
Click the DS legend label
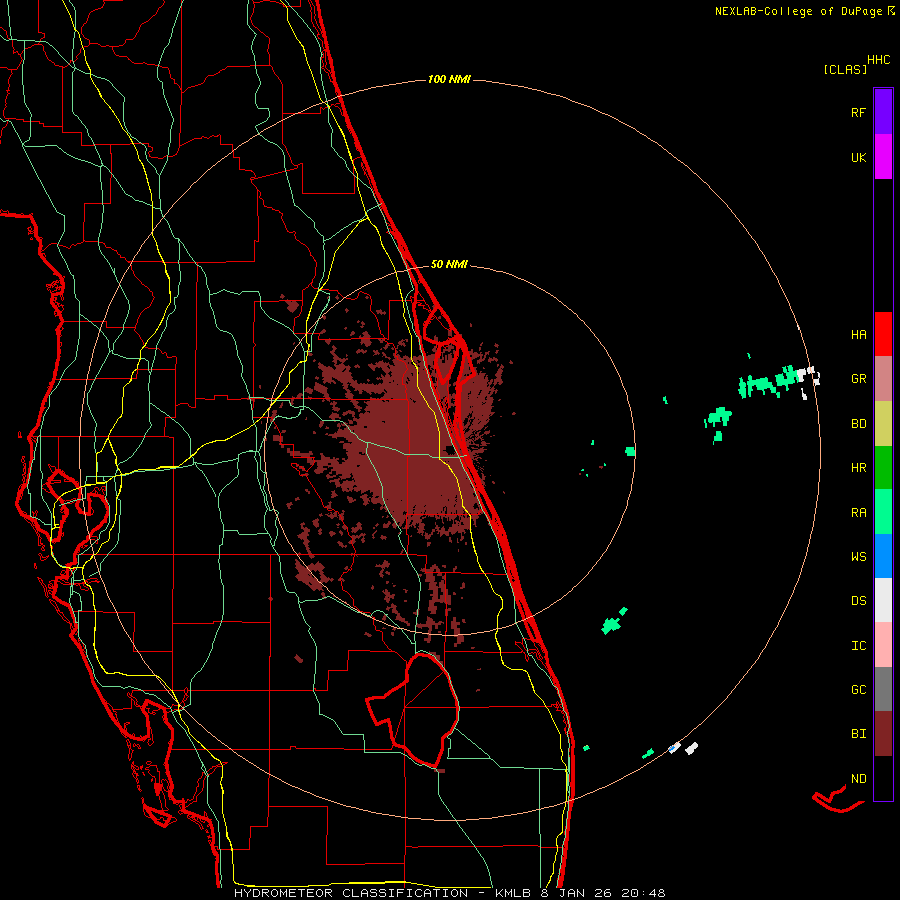[x=859, y=601]
